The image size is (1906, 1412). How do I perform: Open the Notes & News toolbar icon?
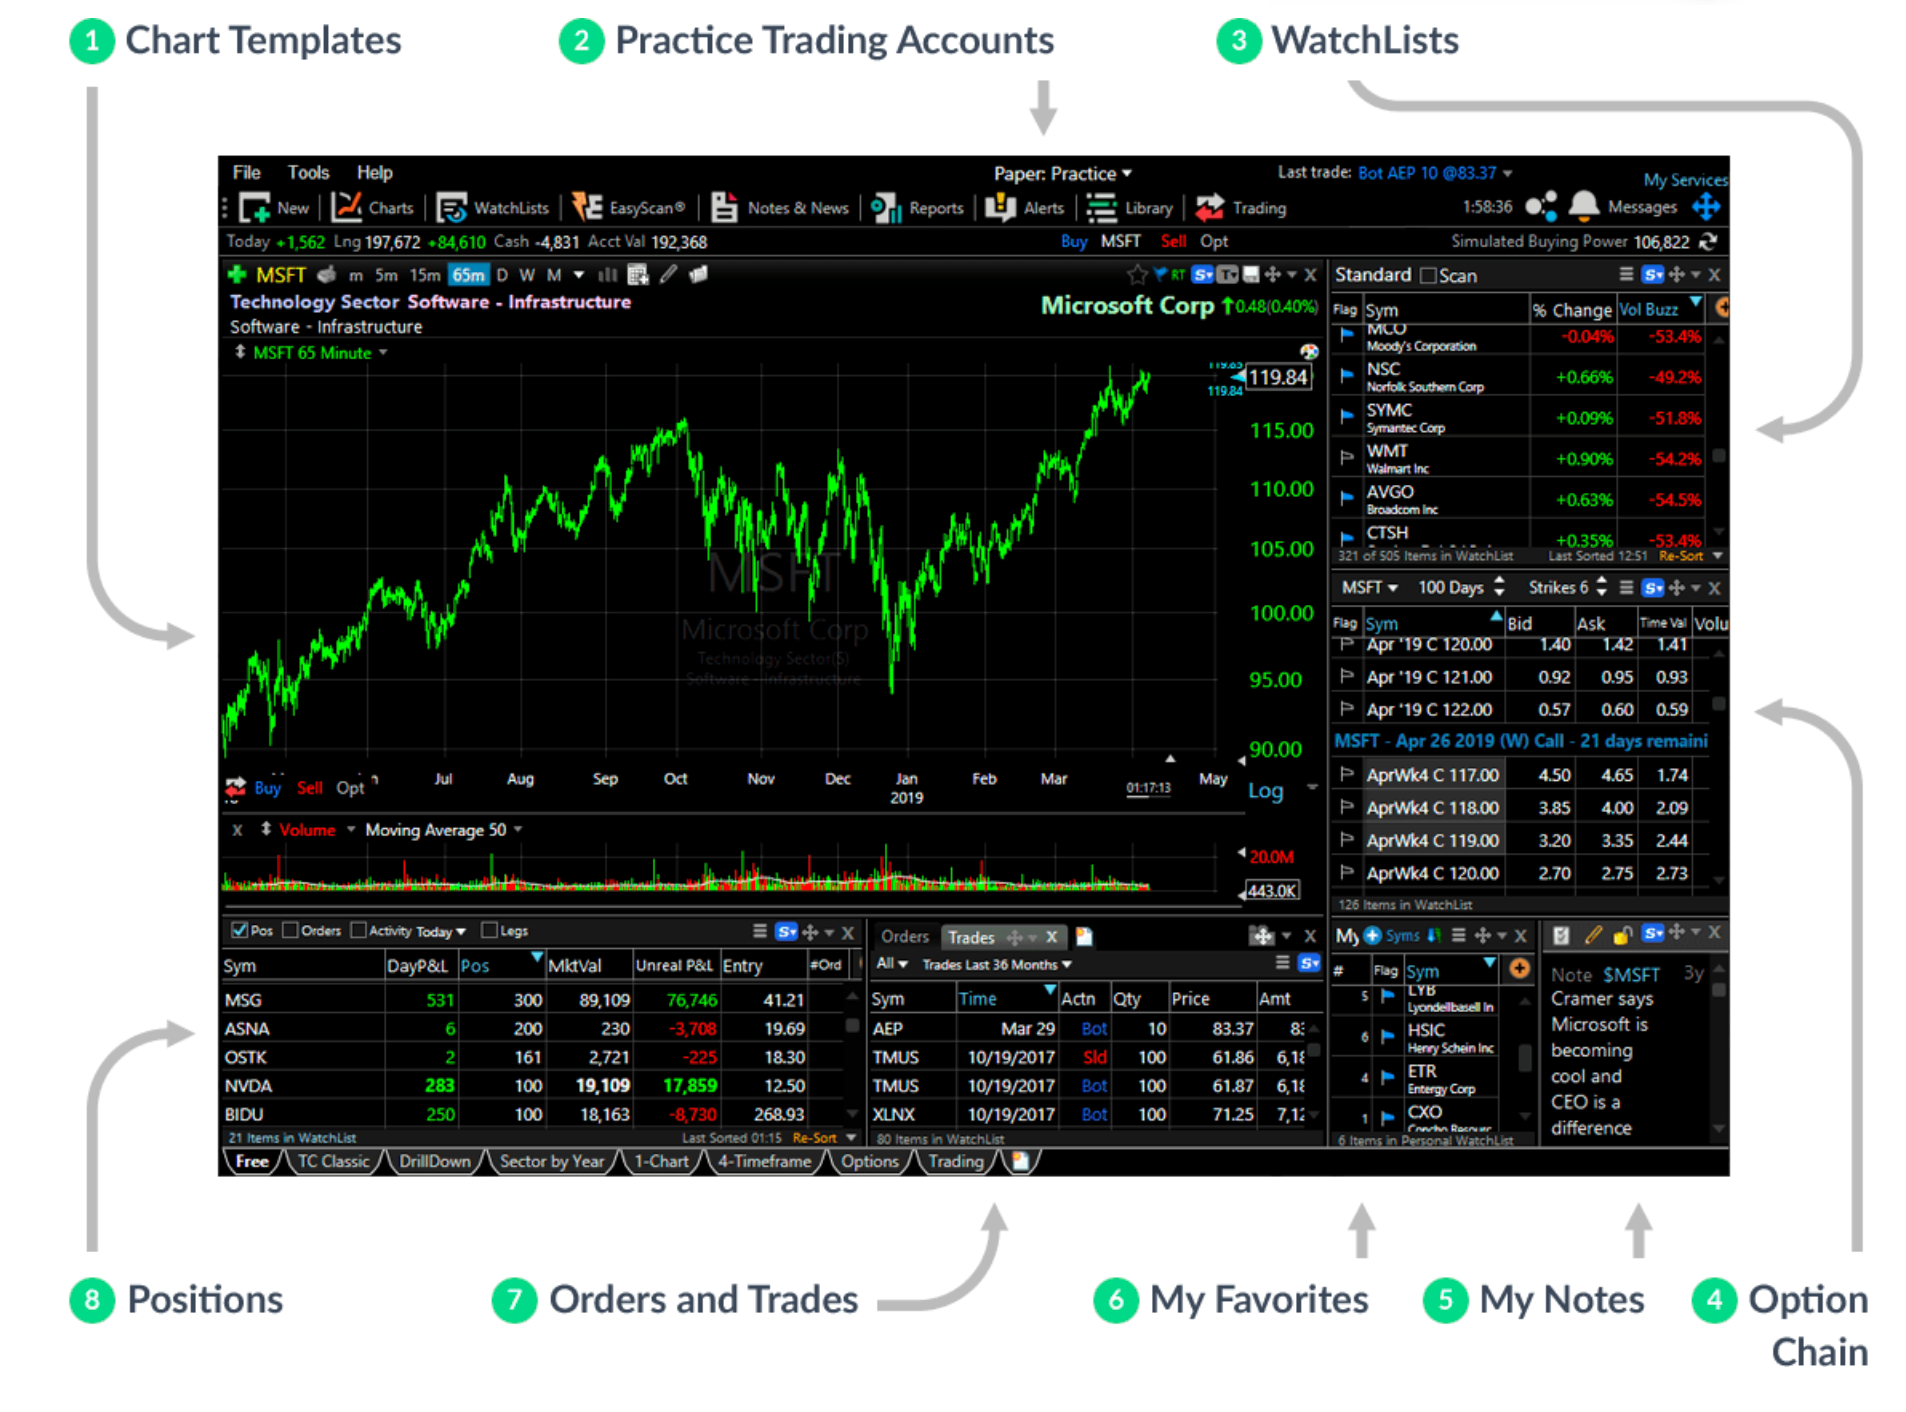click(724, 207)
